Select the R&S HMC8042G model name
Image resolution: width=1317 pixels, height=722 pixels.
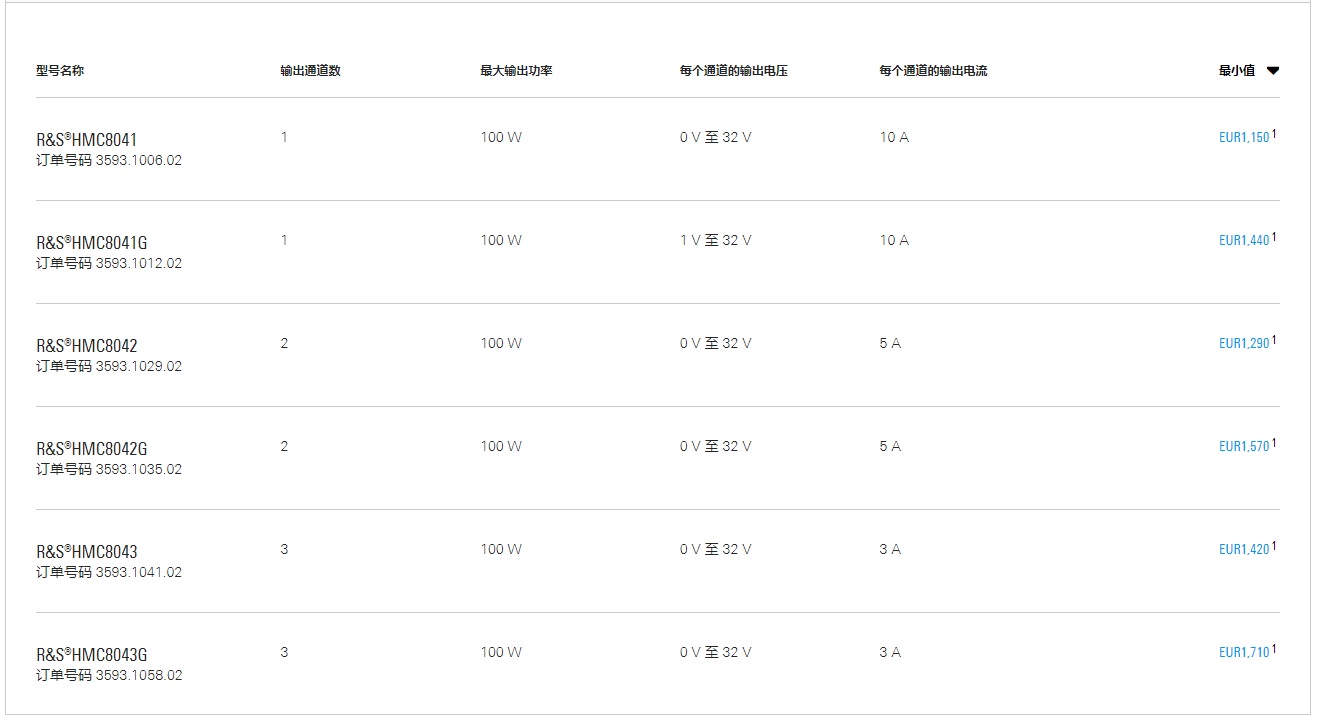point(92,449)
